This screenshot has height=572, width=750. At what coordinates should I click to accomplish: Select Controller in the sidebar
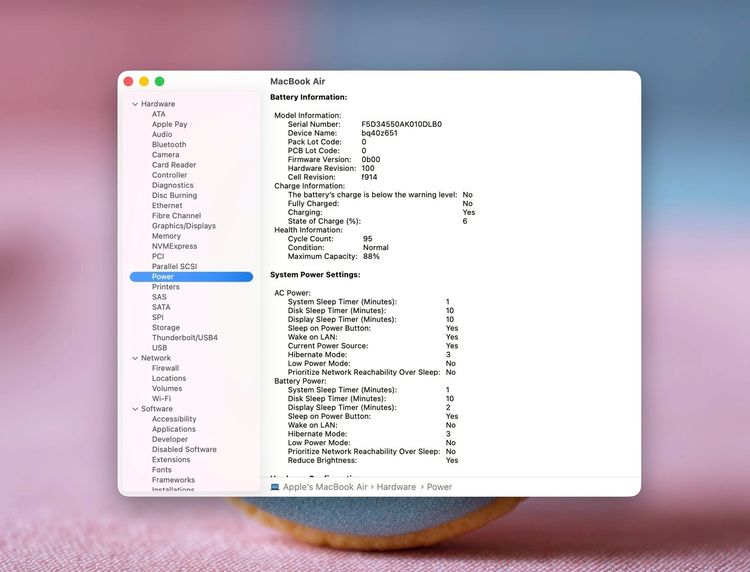click(x=169, y=175)
